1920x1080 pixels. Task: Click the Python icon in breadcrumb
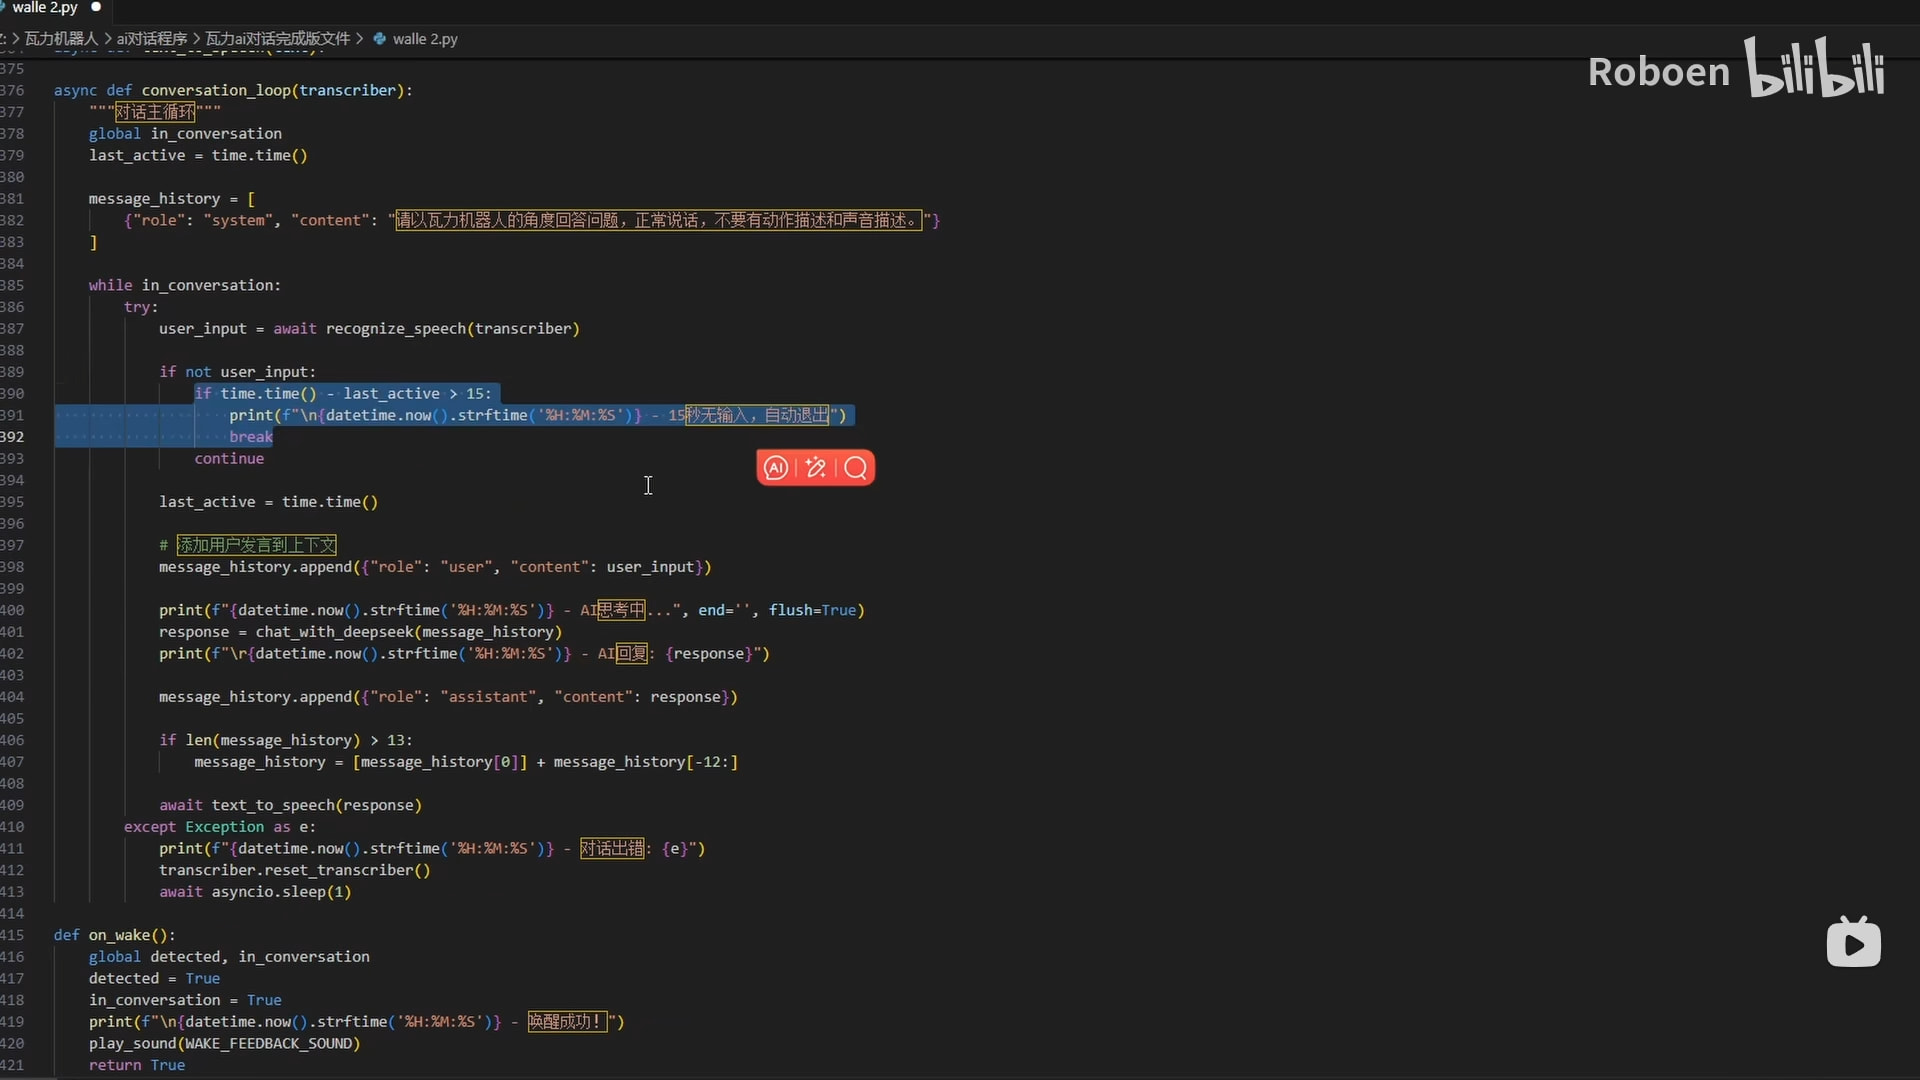coord(380,39)
